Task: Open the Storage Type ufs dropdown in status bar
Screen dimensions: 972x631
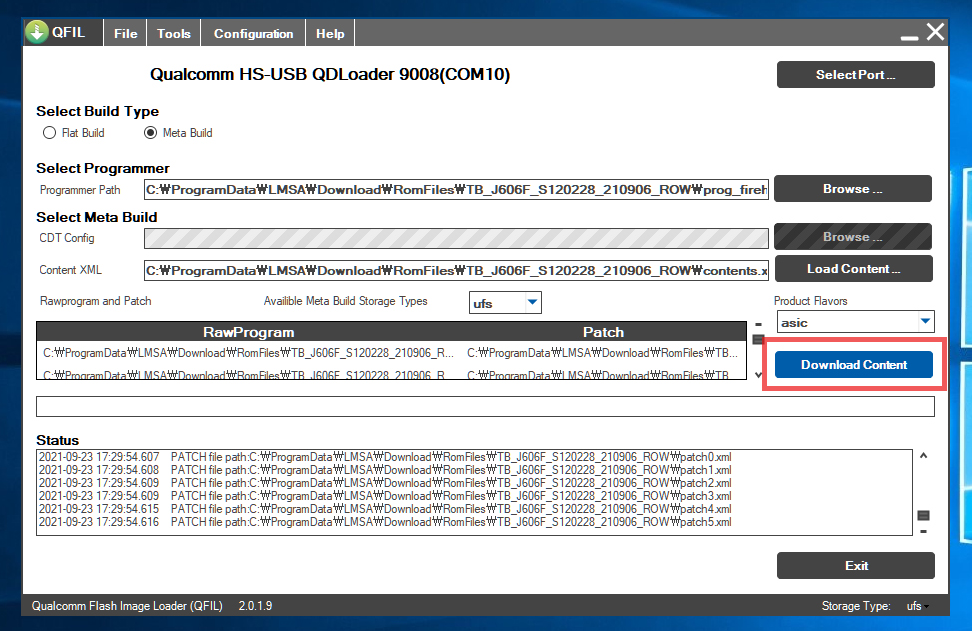Action: pos(917,606)
